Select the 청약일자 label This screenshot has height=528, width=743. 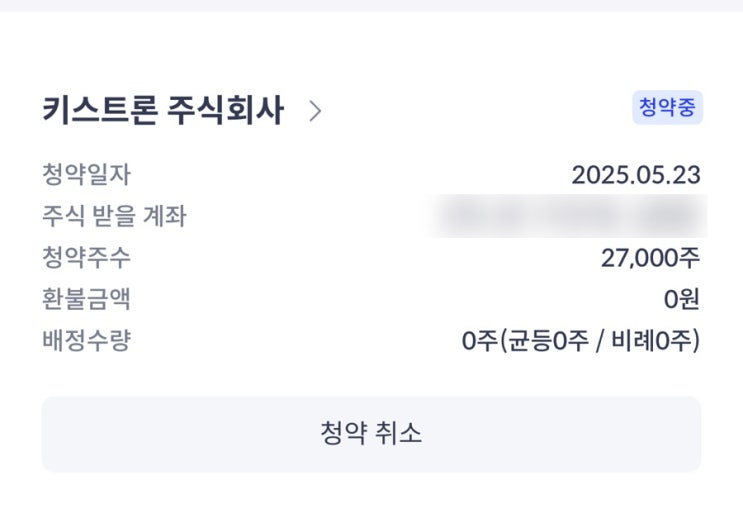pyautogui.click(x=86, y=175)
